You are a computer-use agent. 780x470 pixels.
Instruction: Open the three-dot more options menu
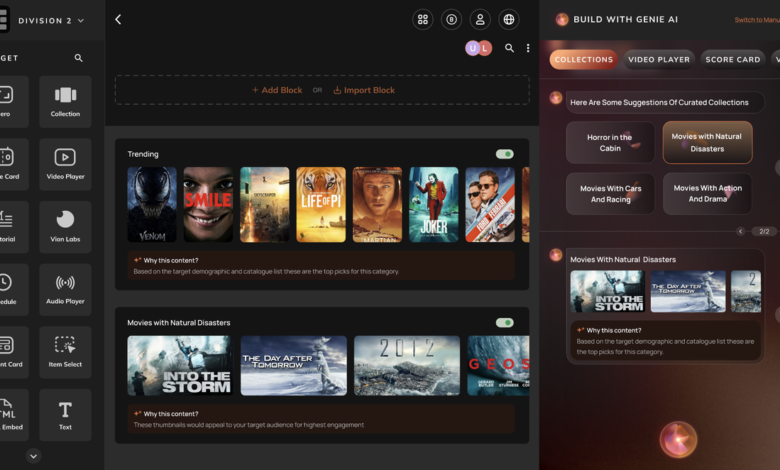(x=528, y=48)
